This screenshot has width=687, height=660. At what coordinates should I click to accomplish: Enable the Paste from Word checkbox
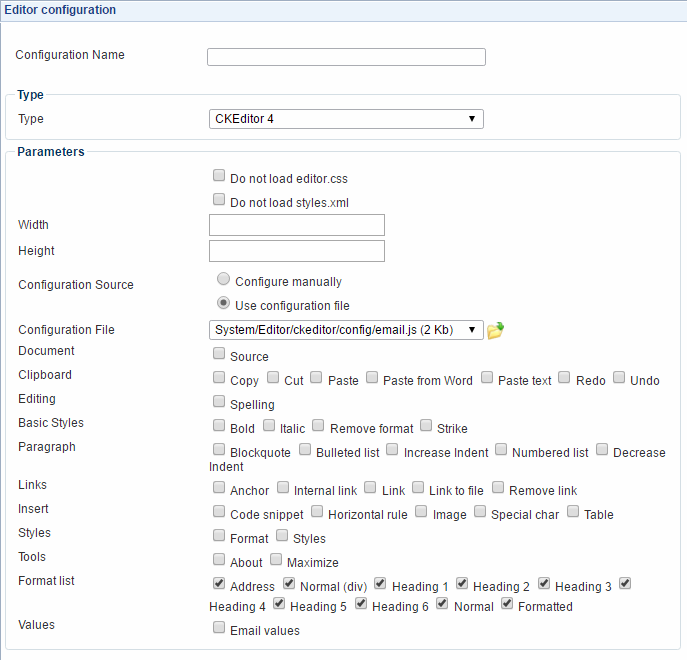pos(372,378)
